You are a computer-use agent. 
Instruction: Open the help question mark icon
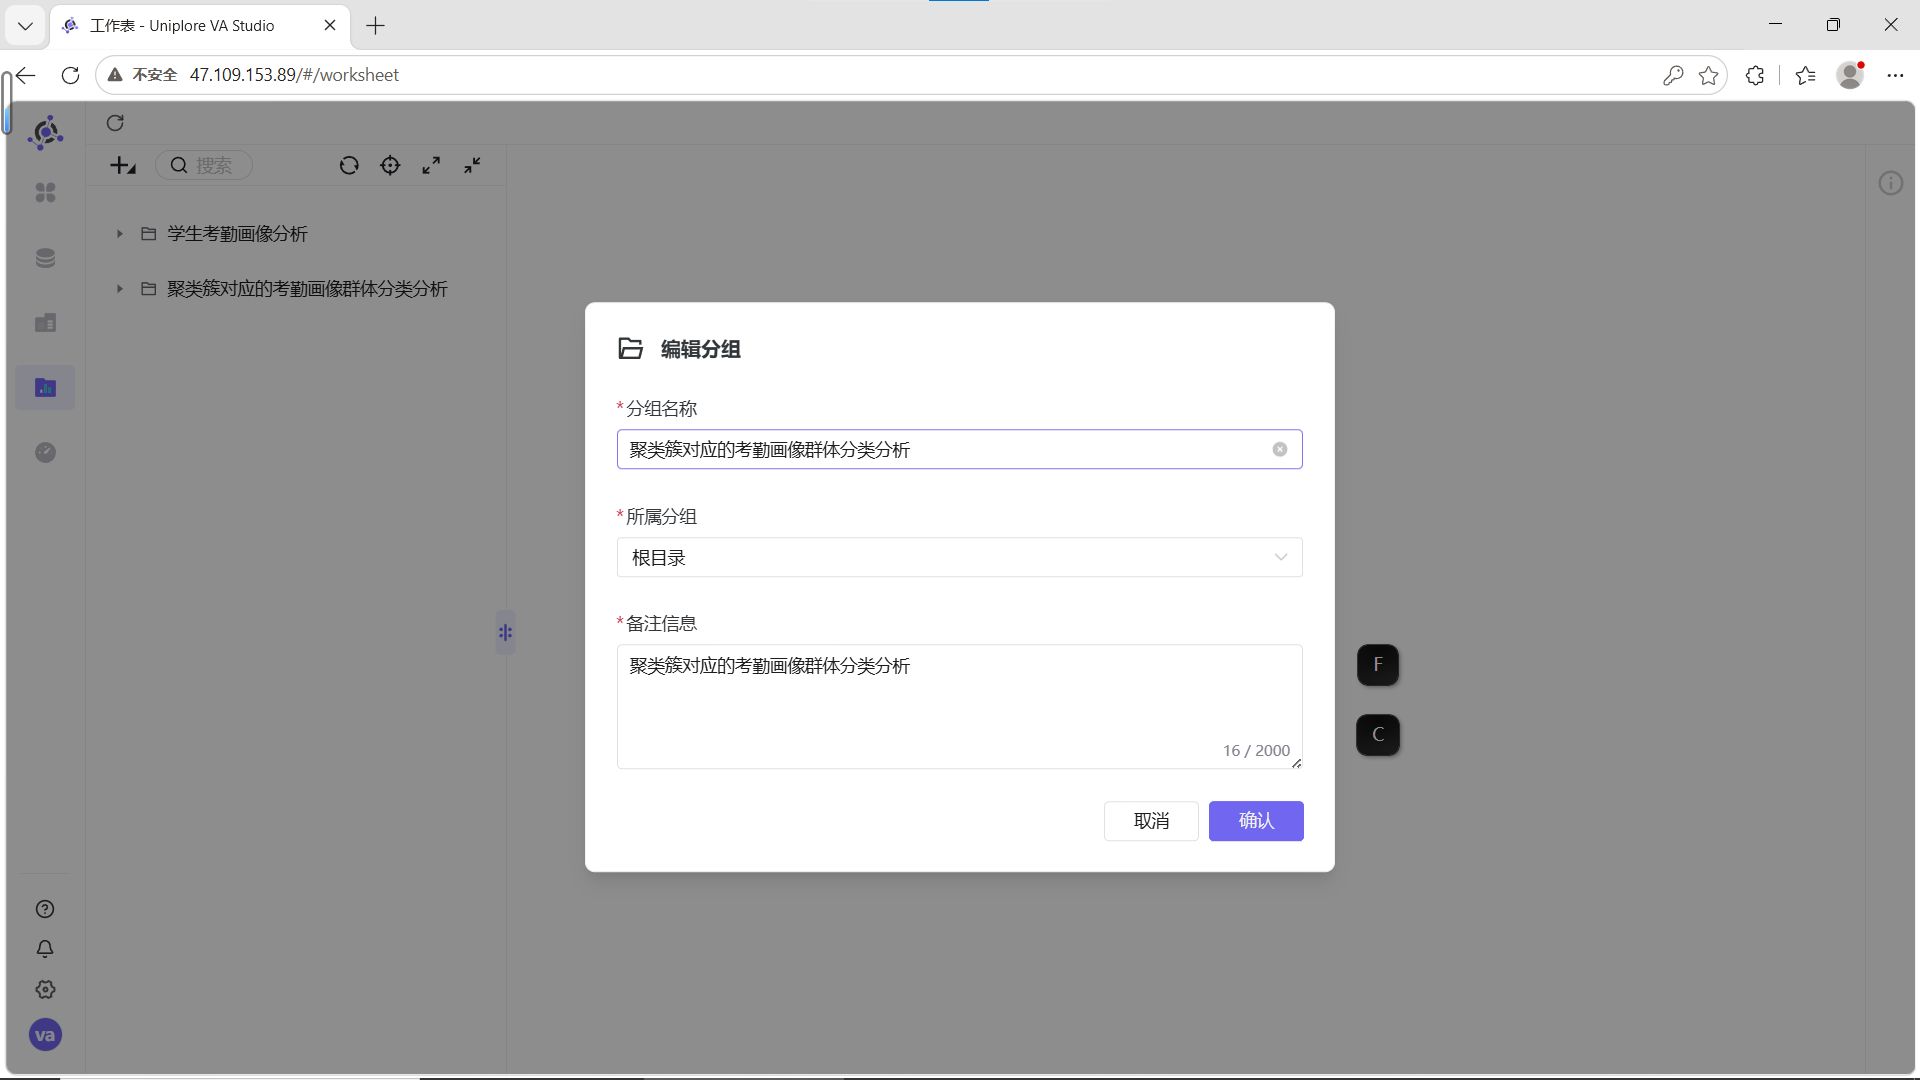click(45, 909)
